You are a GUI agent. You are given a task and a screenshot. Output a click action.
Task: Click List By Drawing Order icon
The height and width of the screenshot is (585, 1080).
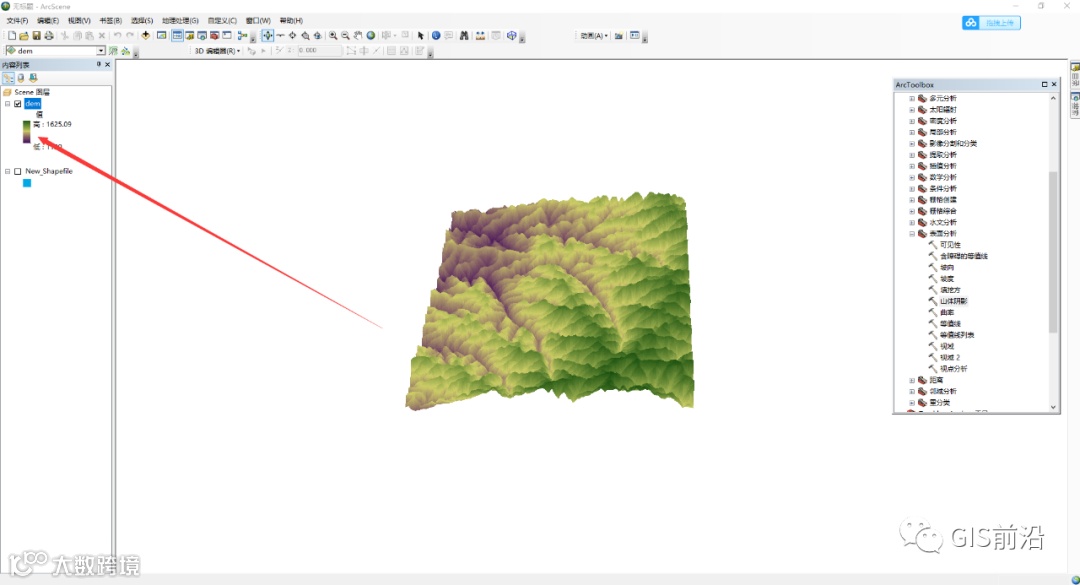(x=8, y=78)
